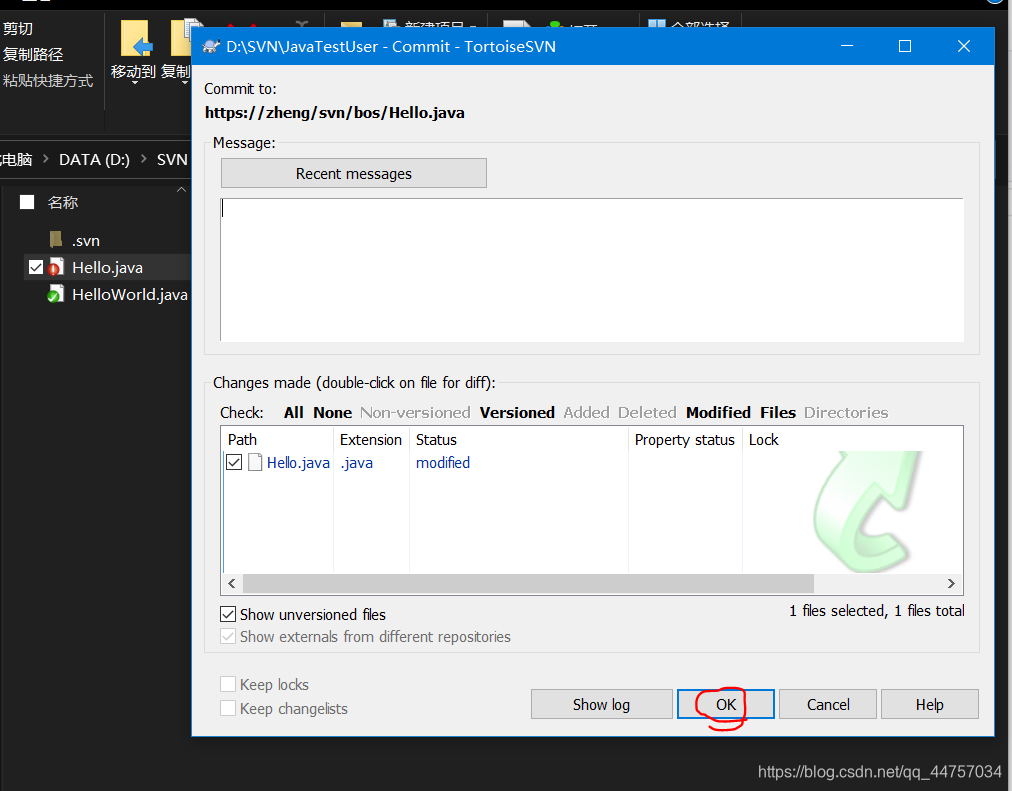The width and height of the screenshot is (1012, 791).
Task: Cancel the commit dialog
Action: [x=828, y=705]
